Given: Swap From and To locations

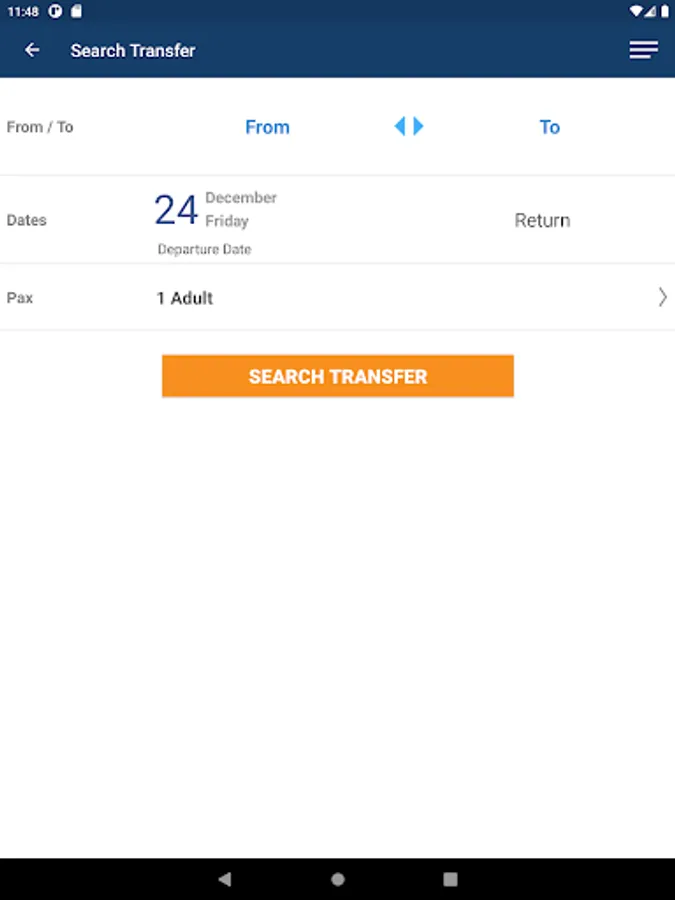Looking at the screenshot, I should click(409, 126).
